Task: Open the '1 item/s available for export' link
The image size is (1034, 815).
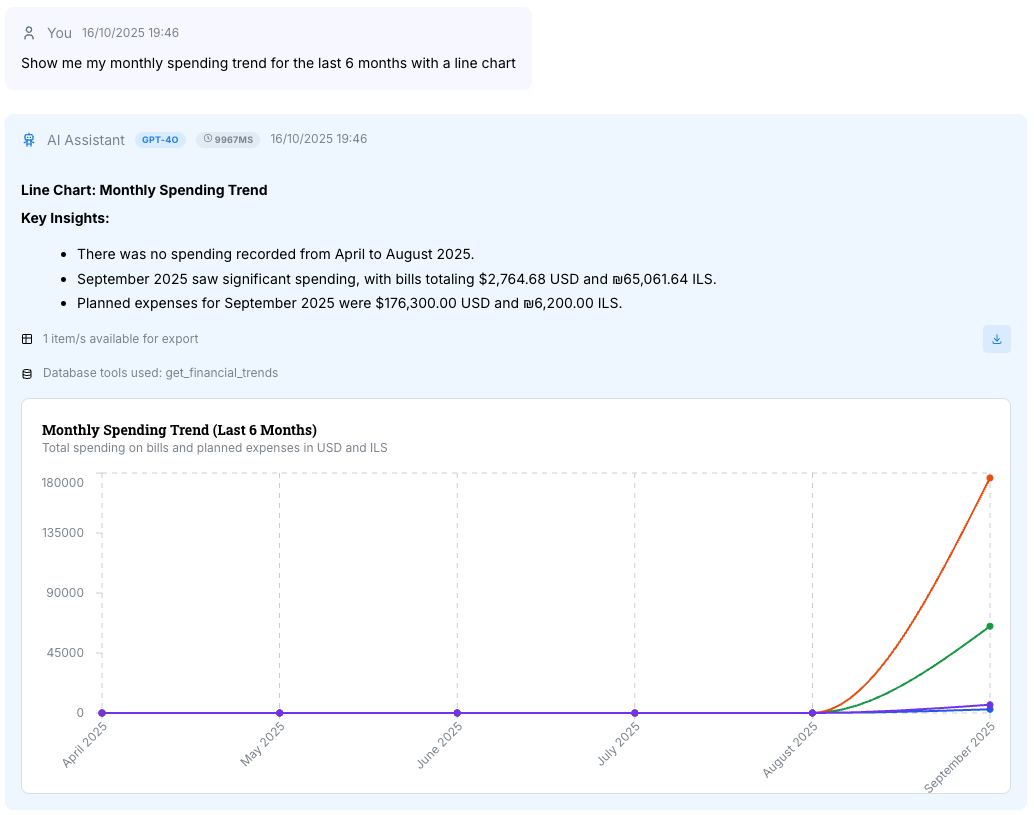Action: pyautogui.click(x=120, y=339)
